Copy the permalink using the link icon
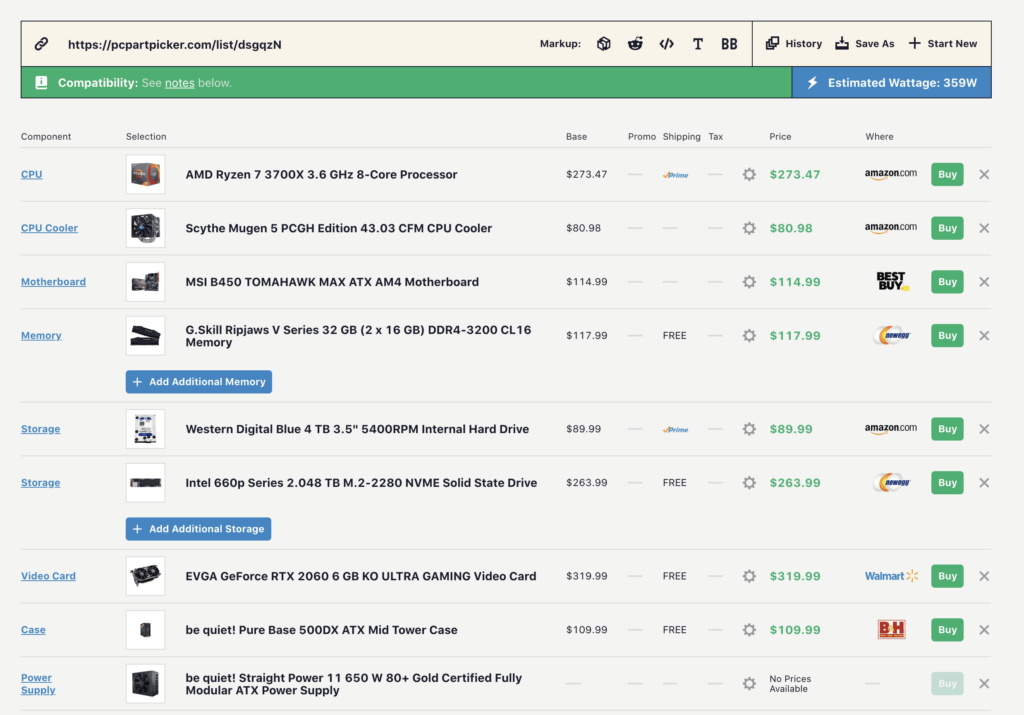 [41, 44]
